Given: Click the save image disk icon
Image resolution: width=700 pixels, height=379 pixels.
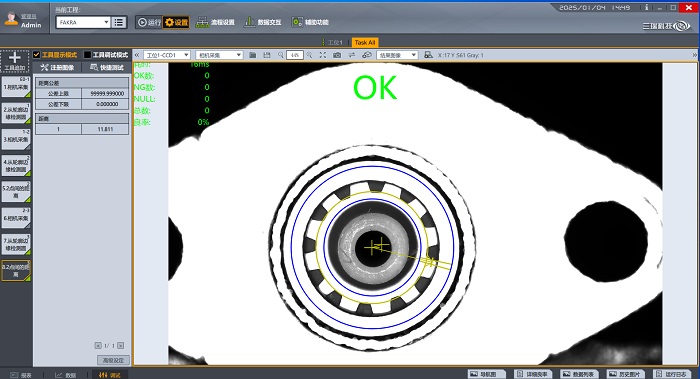Looking at the screenshot, I should point(267,55).
